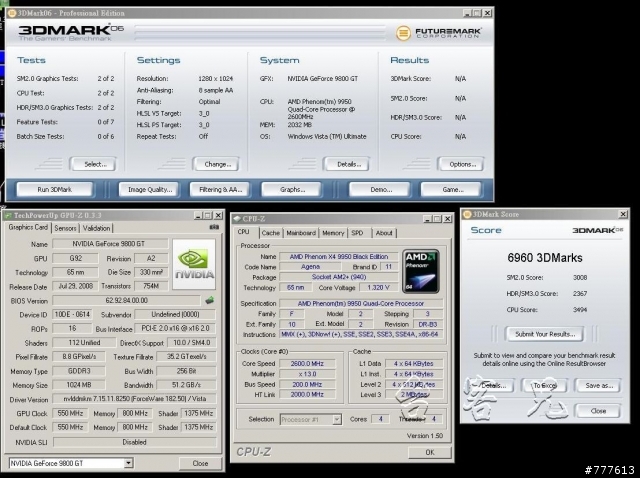Click the AMD Phenom logo in CPU-Z
The width and height of the screenshot is (640, 478).
pos(421,271)
